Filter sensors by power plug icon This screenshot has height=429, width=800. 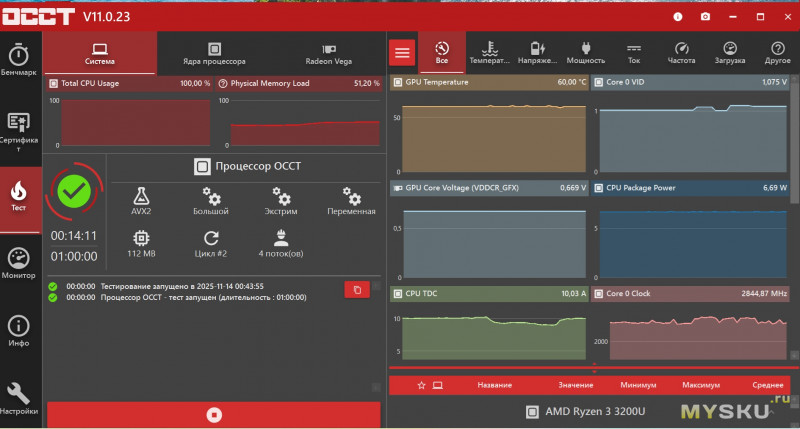tap(586, 52)
